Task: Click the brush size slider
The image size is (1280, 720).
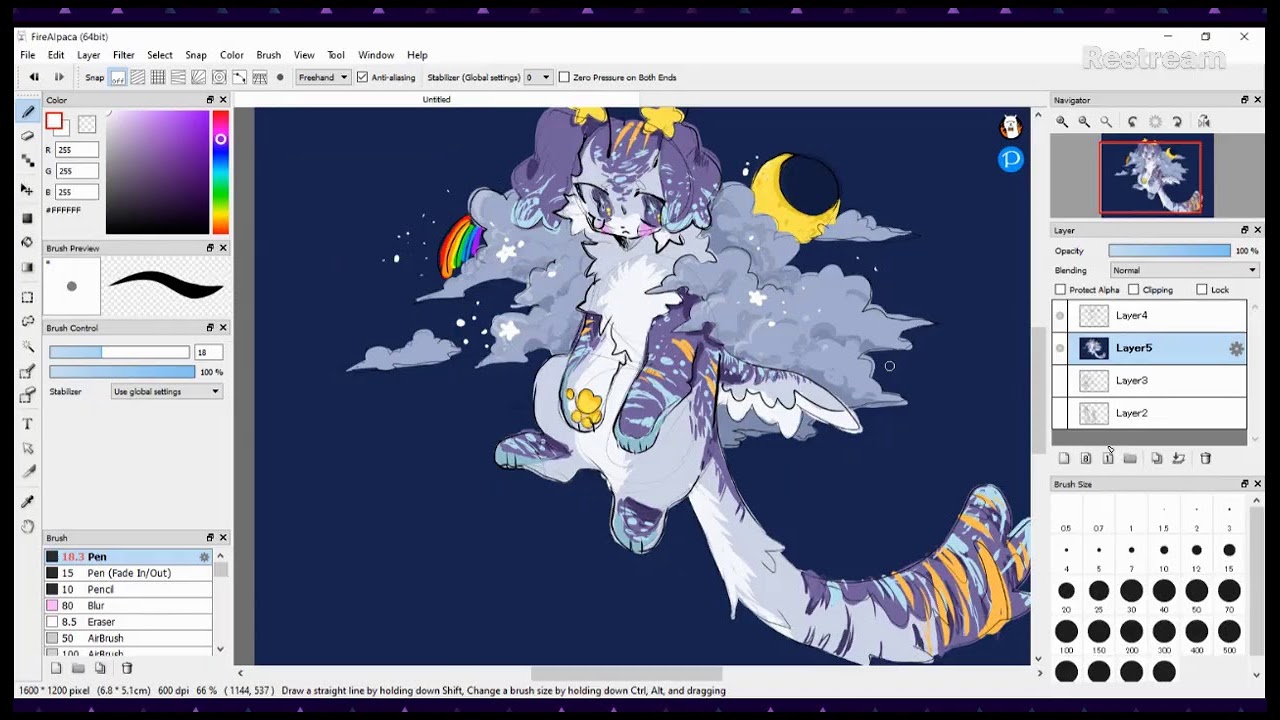Action: [x=119, y=352]
